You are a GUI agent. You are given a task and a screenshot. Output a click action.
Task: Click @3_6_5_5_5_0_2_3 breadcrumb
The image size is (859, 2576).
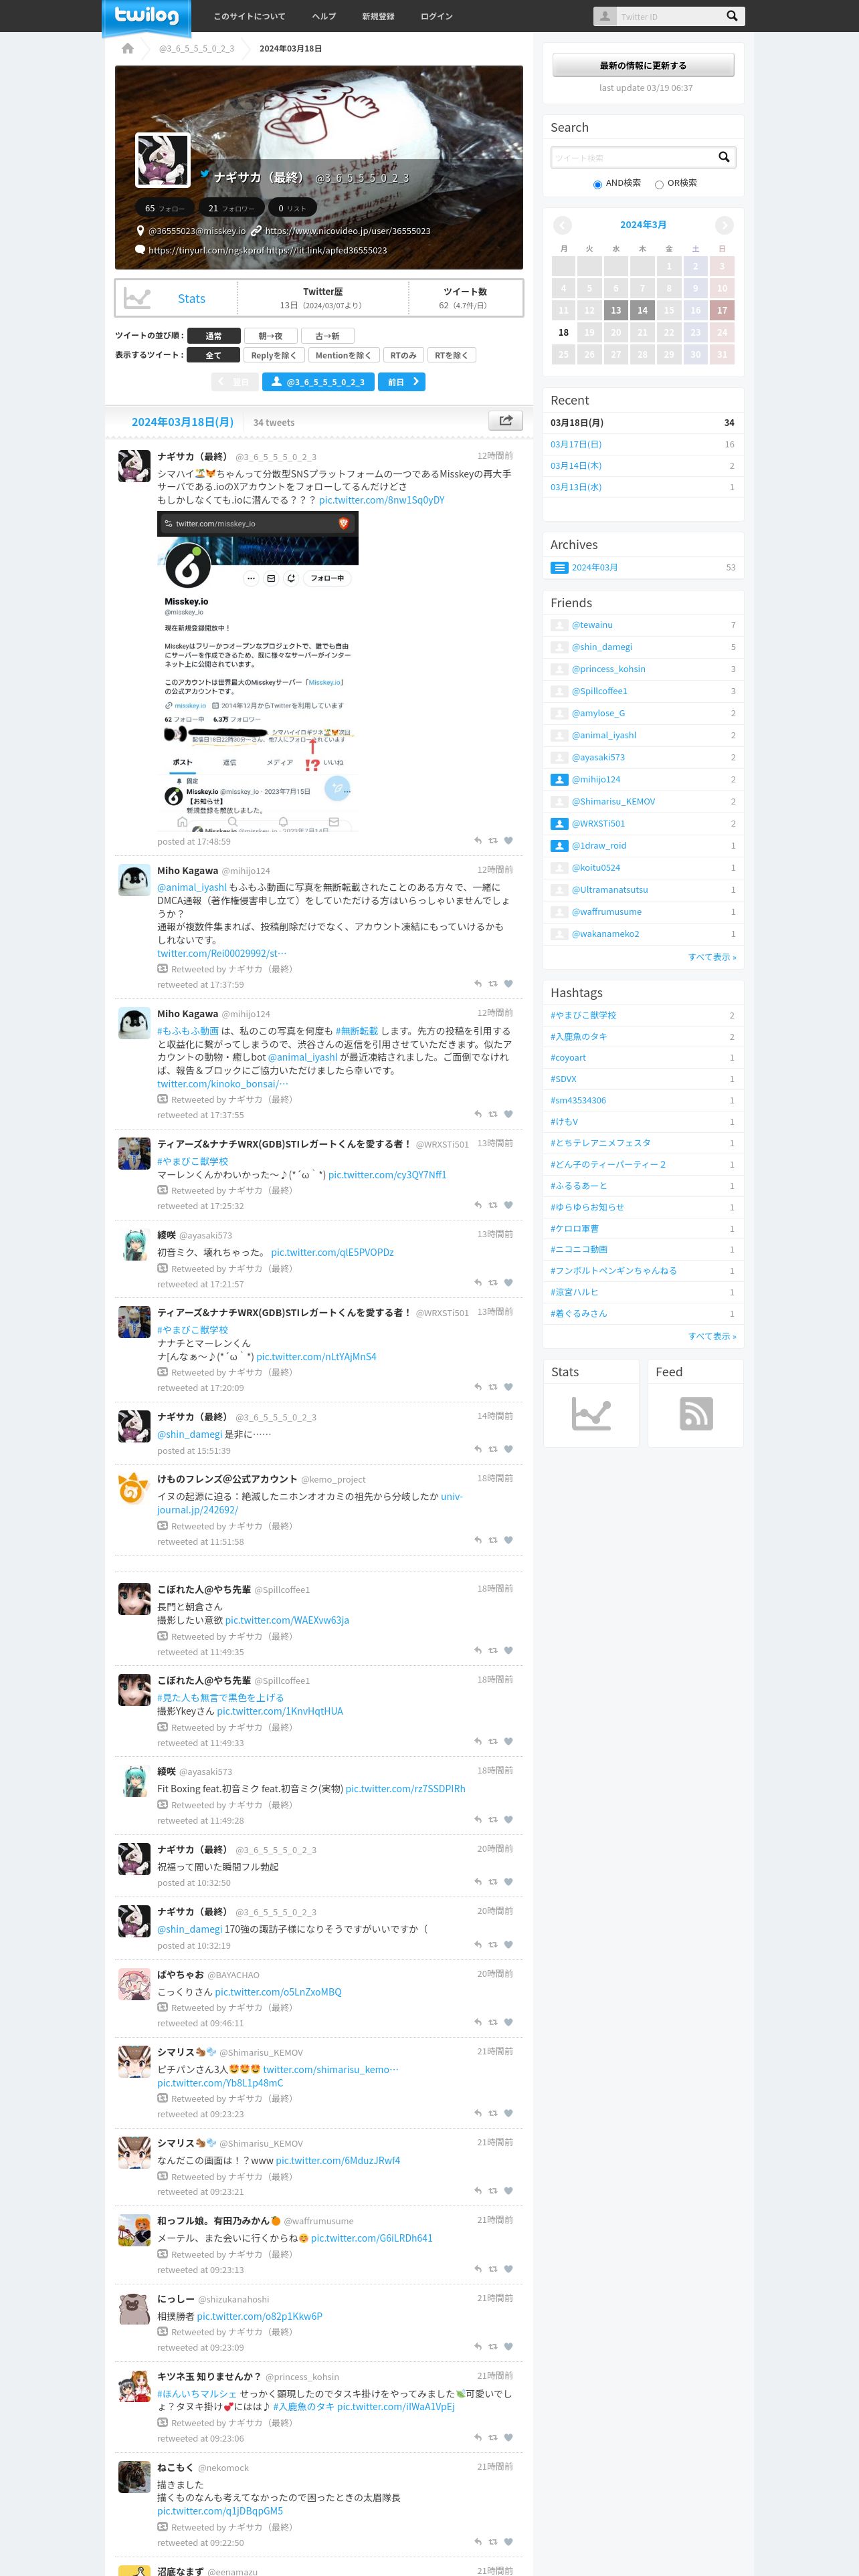click(x=196, y=48)
